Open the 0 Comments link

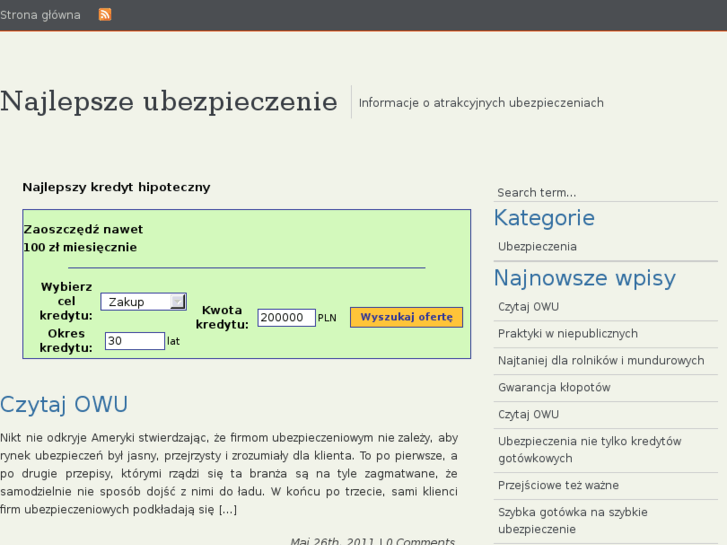(421, 541)
